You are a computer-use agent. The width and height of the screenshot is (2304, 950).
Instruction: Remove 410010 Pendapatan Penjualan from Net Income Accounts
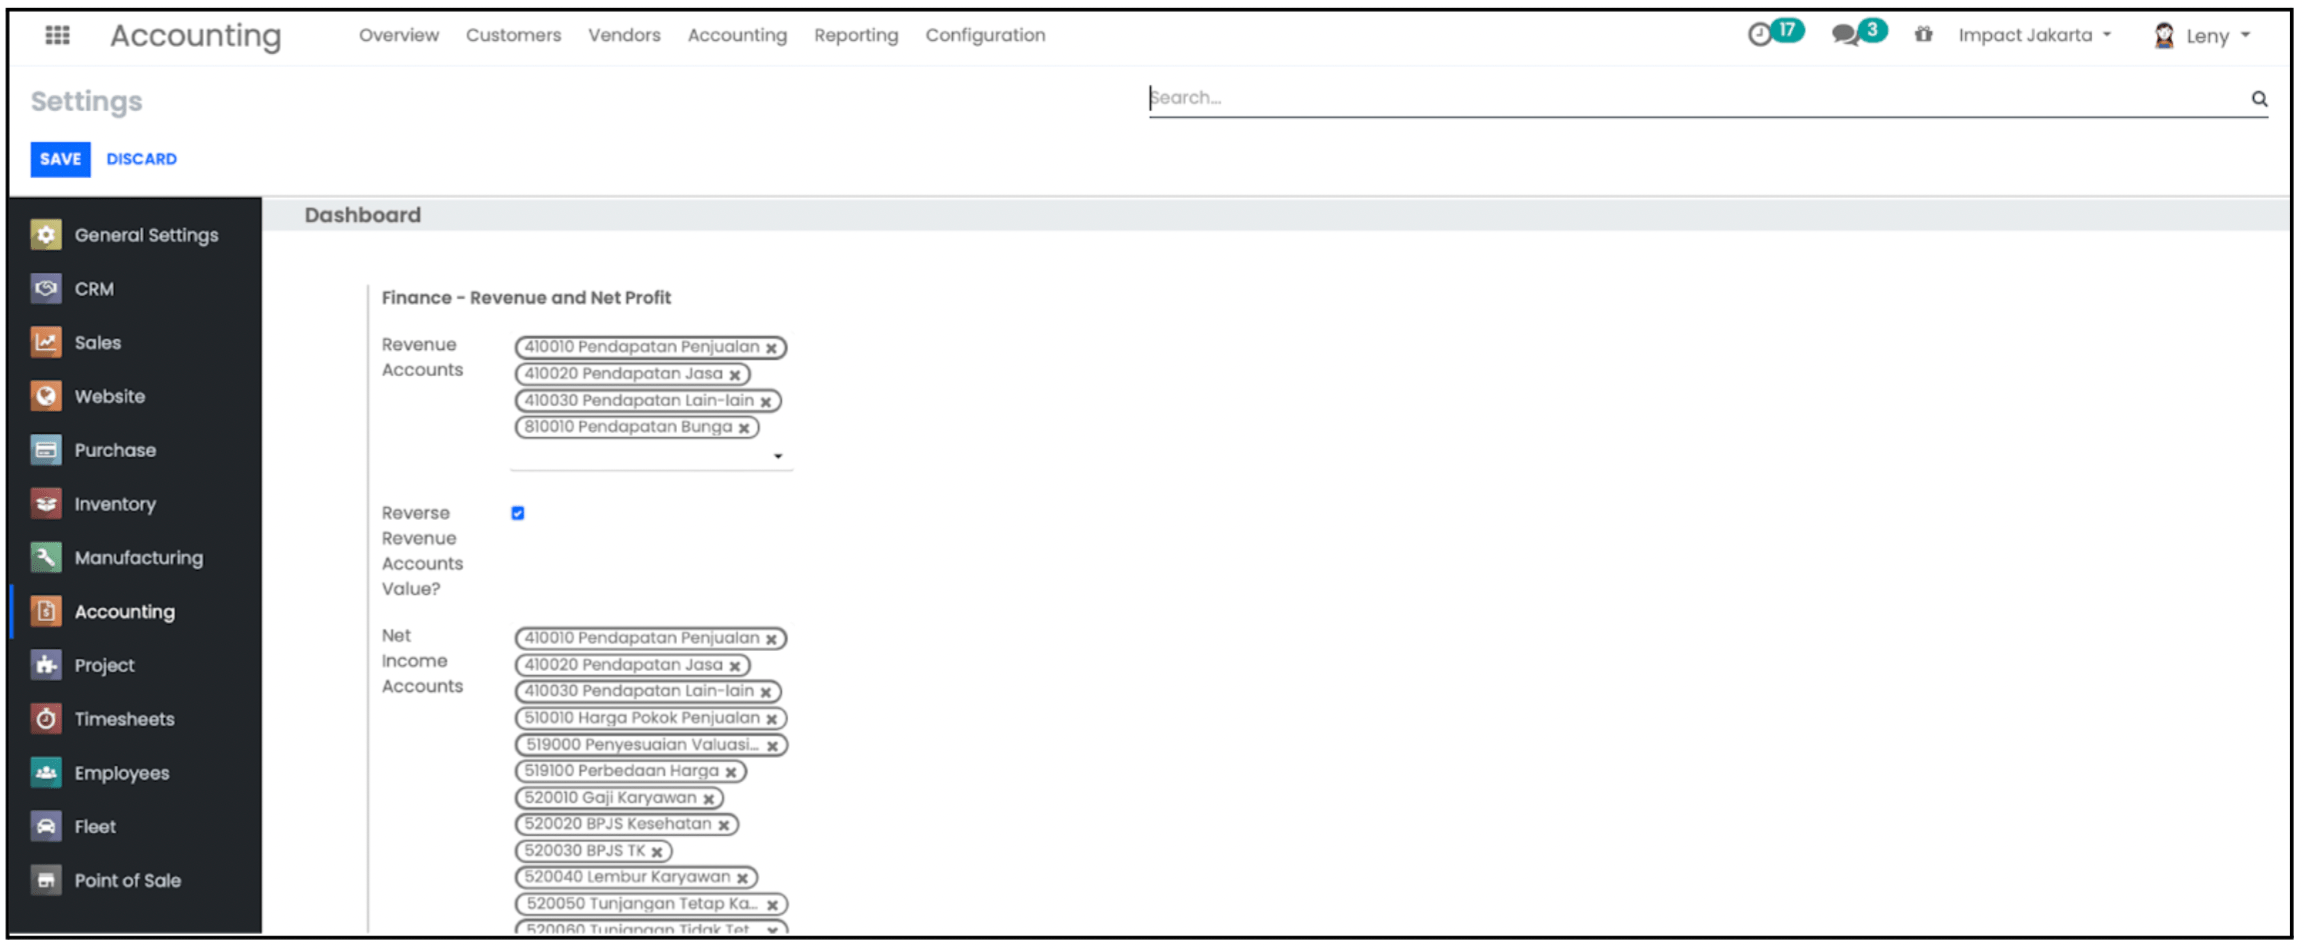coord(772,639)
